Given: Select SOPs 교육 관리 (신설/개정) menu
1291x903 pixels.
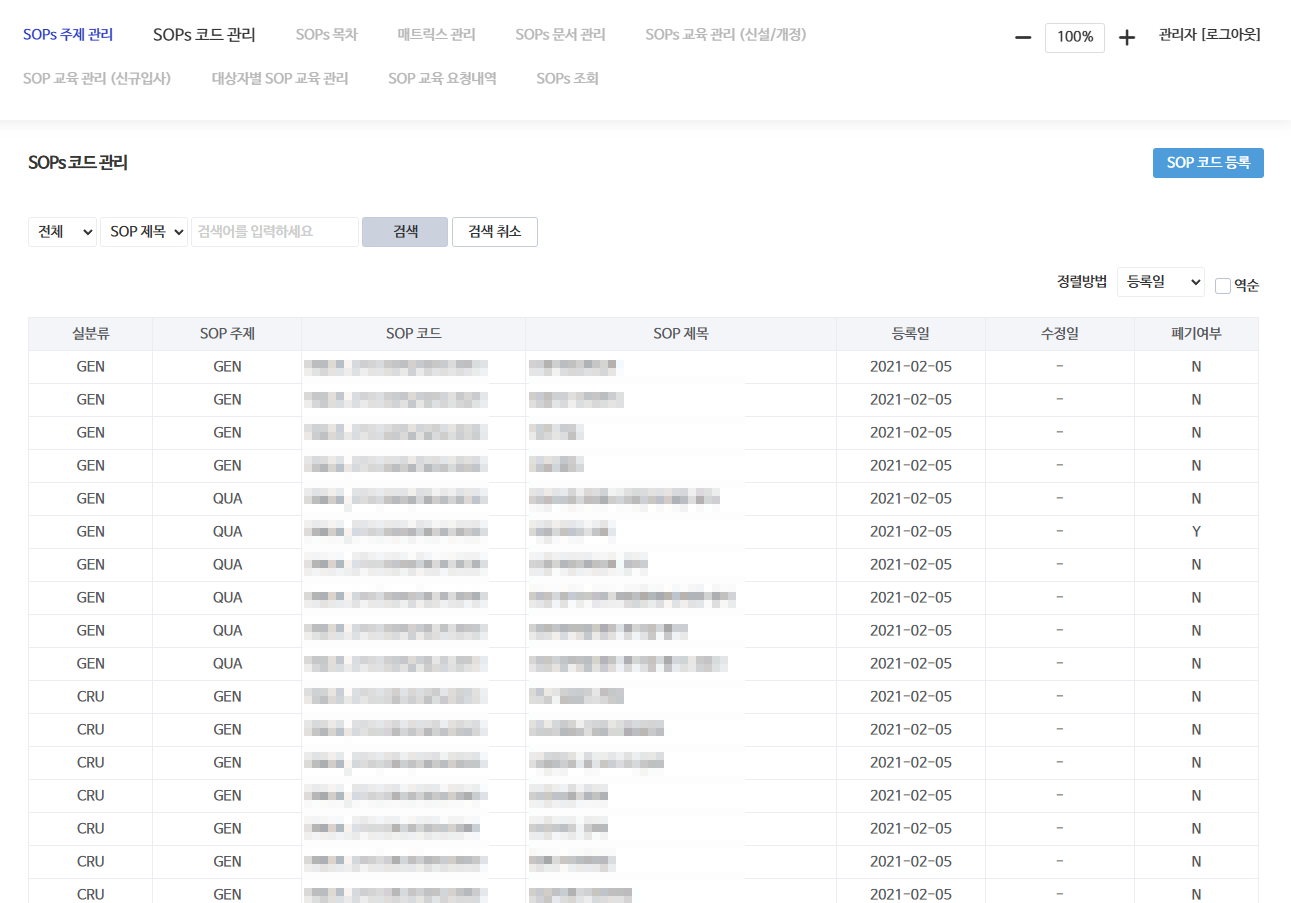Looking at the screenshot, I should tap(725, 35).
